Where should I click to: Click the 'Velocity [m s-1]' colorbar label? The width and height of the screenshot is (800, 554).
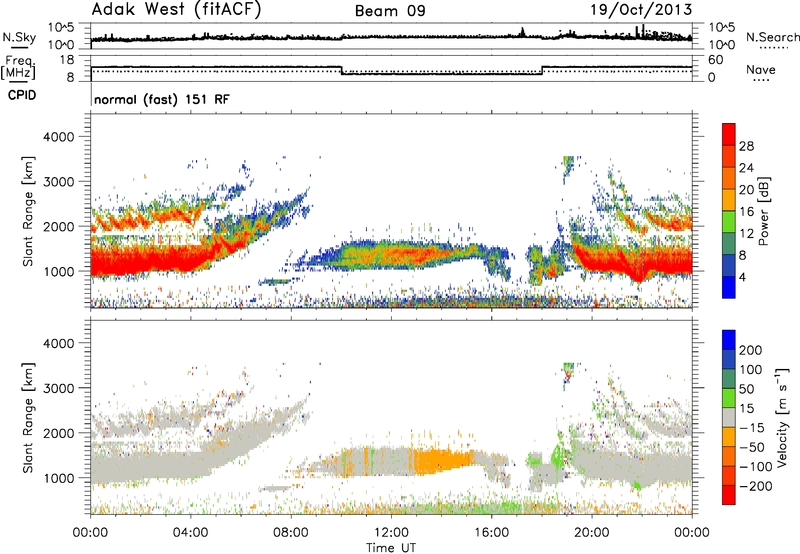point(782,417)
